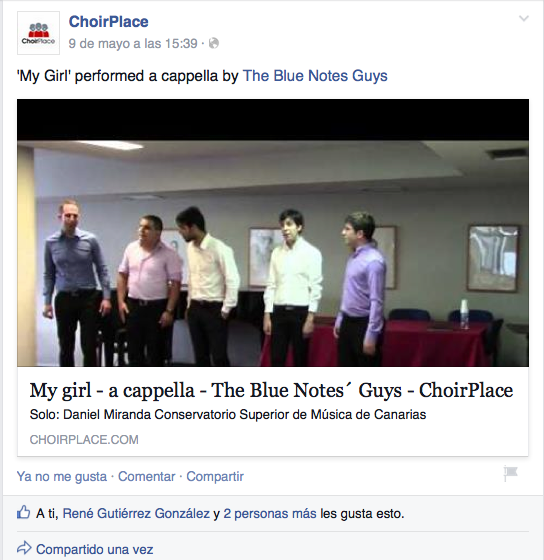Click the ChoirPlace profile picture logo

pyautogui.click(x=38, y=33)
